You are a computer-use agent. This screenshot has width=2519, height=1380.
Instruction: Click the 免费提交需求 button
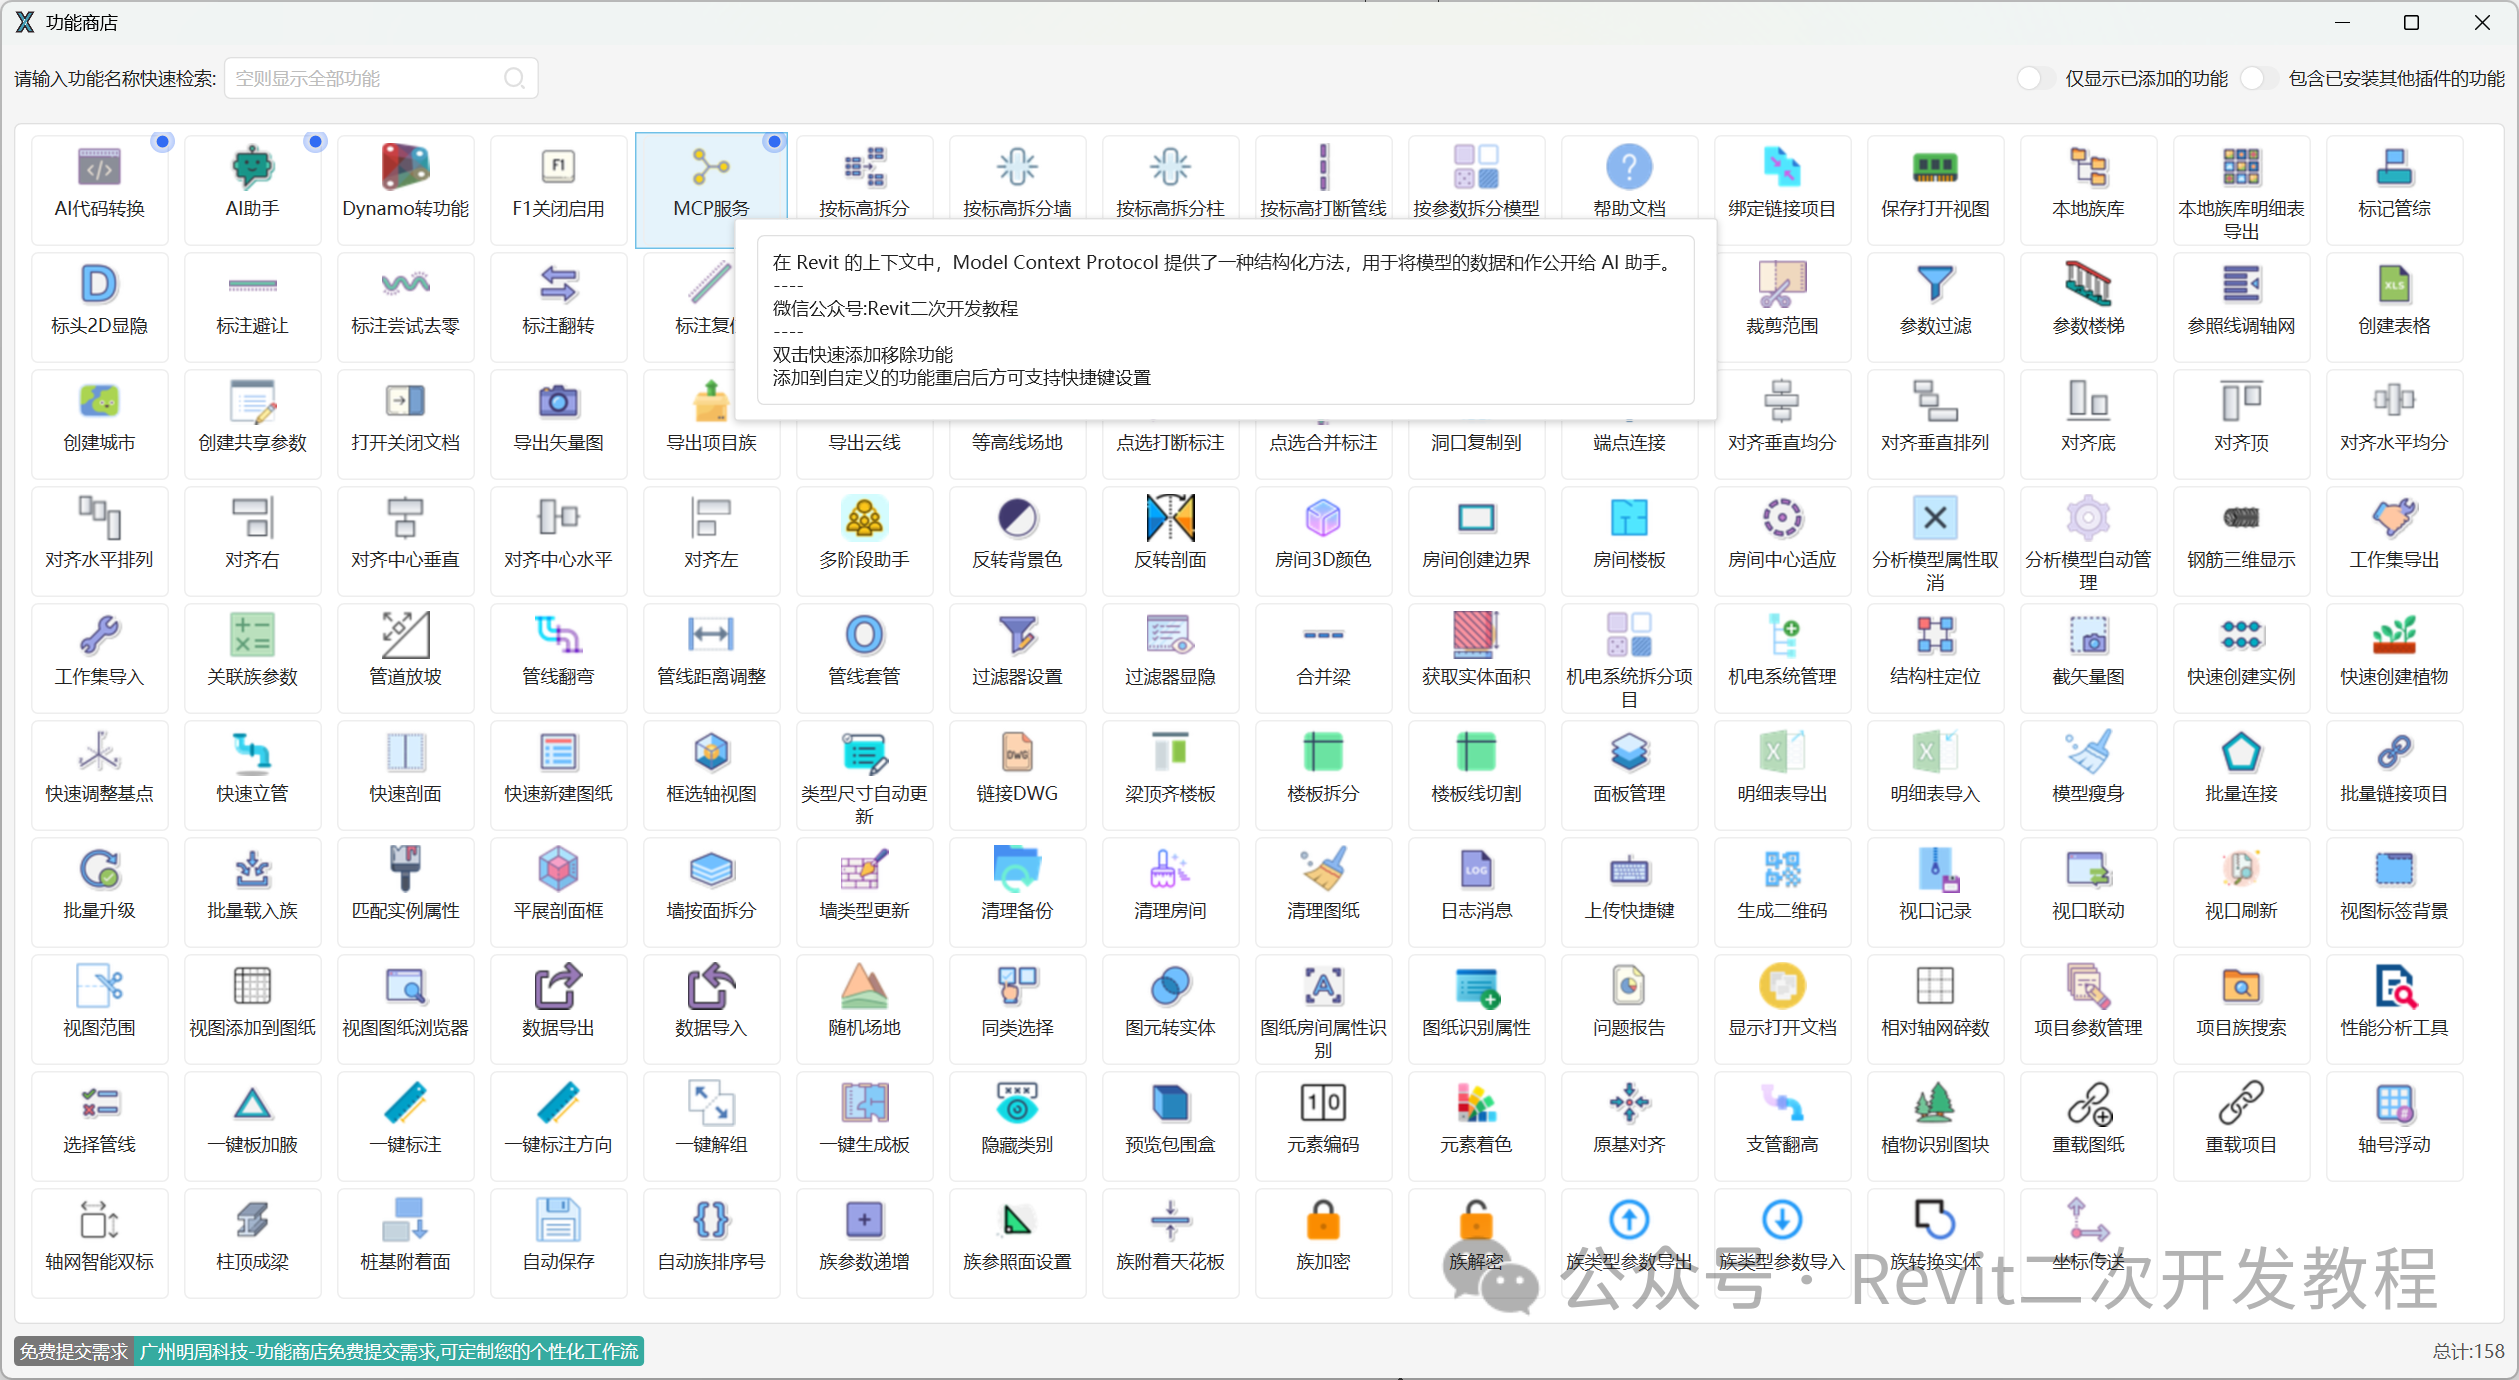pos(74,1352)
